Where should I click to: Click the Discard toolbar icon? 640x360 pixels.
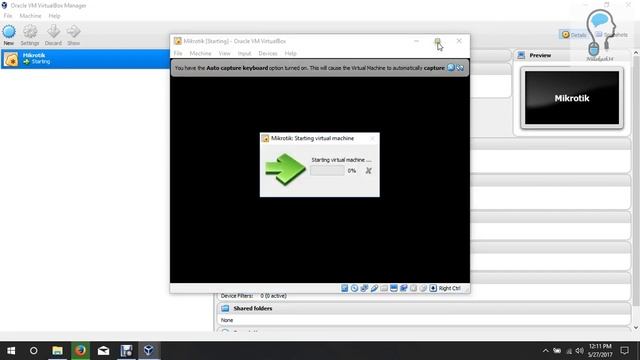pyautogui.click(x=53, y=35)
